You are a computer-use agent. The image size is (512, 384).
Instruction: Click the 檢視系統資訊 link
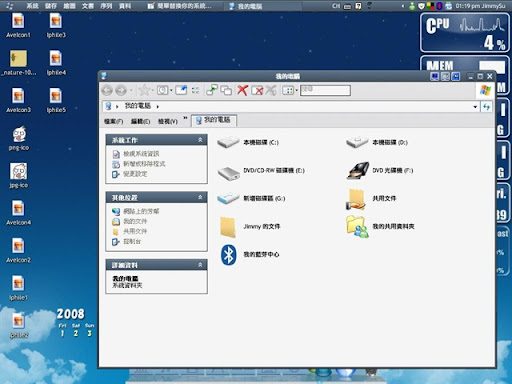click(141, 154)
